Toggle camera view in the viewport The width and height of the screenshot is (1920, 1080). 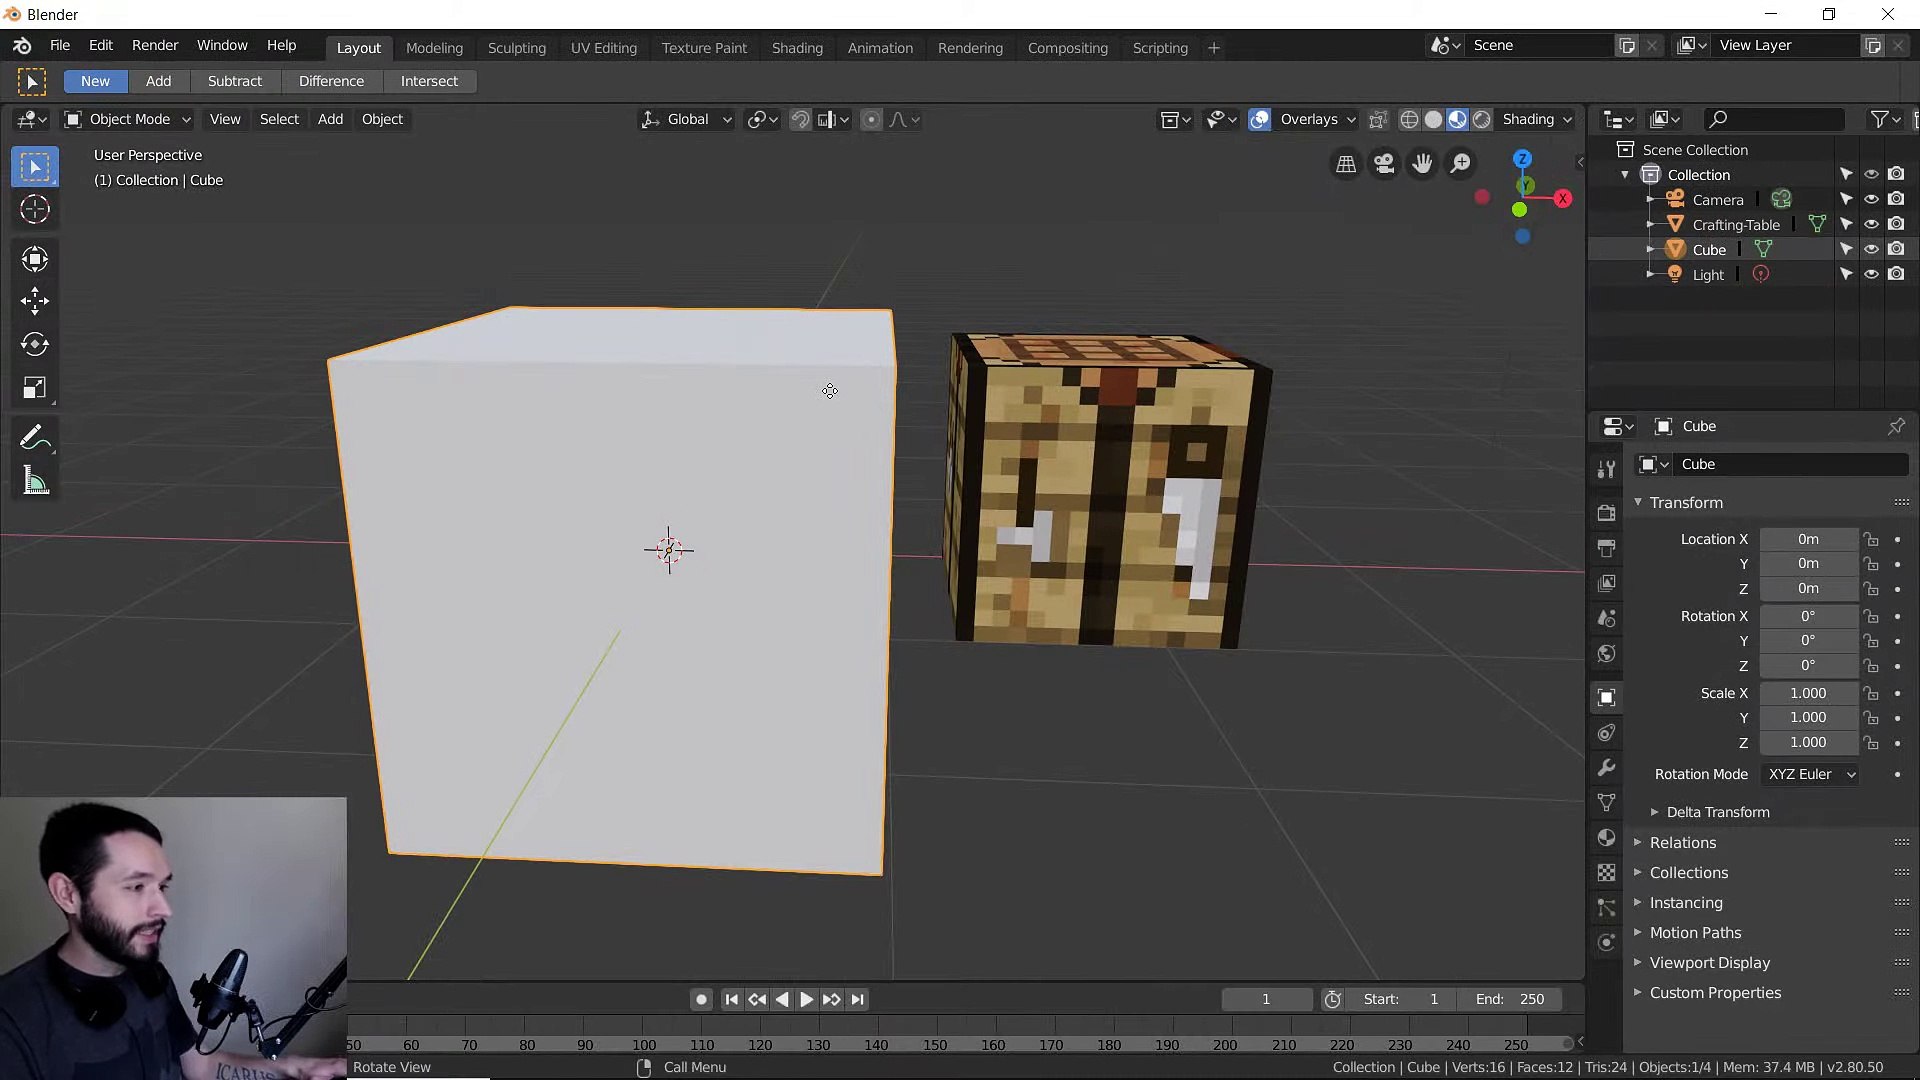(x=1384, y=164)
